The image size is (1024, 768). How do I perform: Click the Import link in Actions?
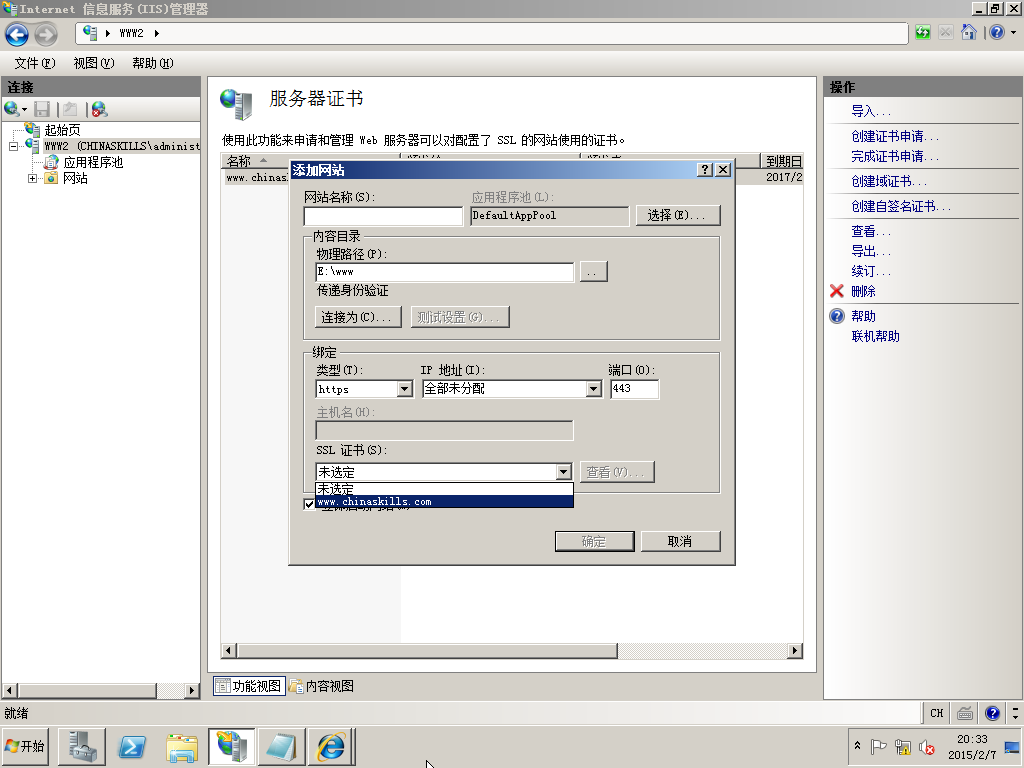[871, 111]
